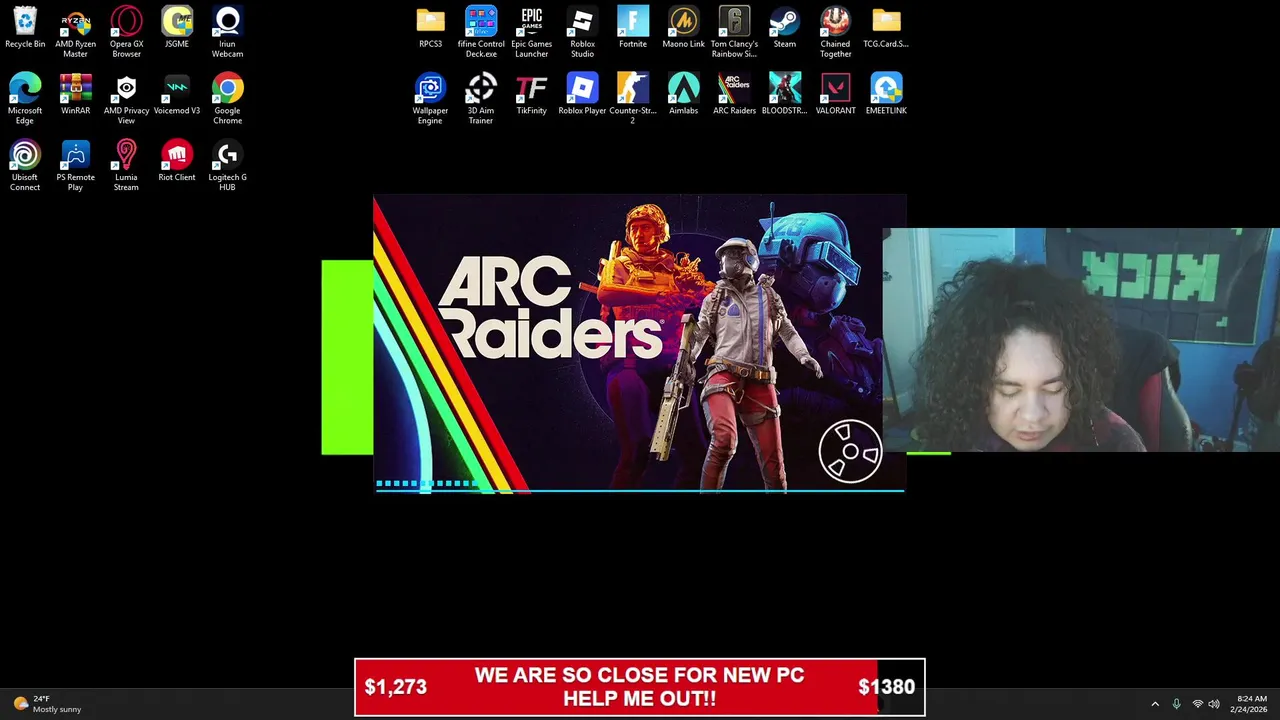Open the EMEETLINK desktop icon

point(886,95)
